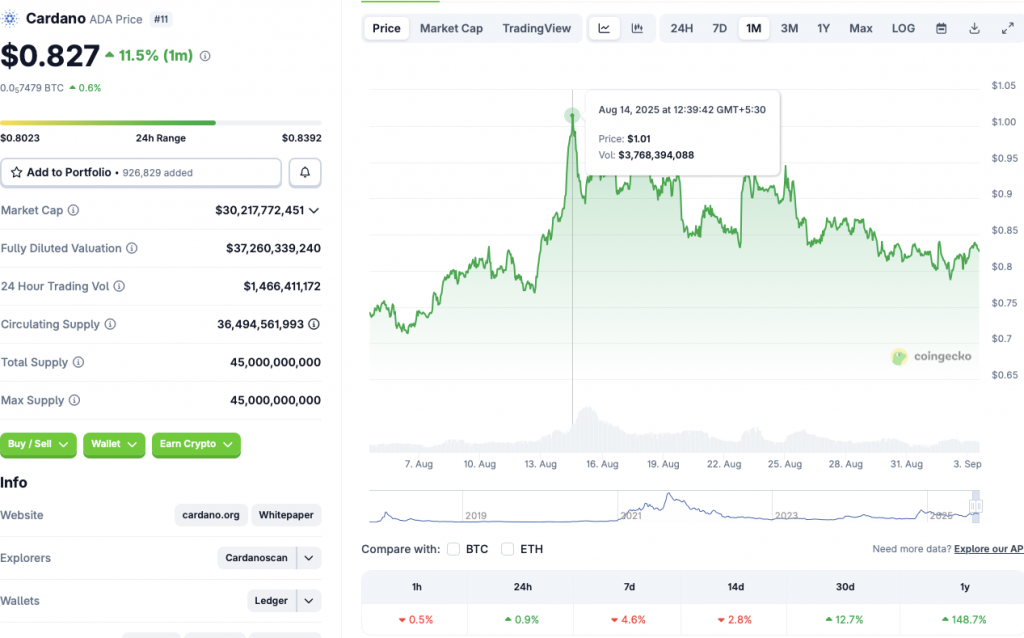The image size is (1024, 638).
Task: Click the star icon in Add to Portfolio
Action: [x=16, y=172]
